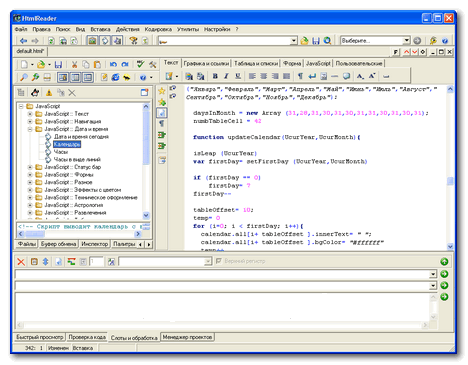Viewport: 468px width, 365px height.
Task: Click the Copy icon
Action: coord(86,64)
